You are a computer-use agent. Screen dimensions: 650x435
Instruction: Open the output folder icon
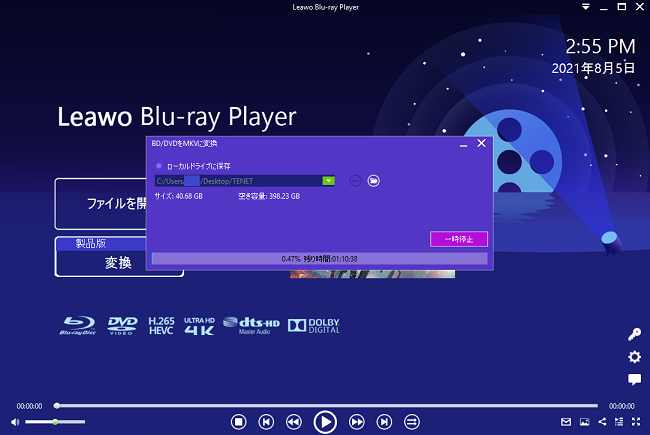(x=374, y=181)
